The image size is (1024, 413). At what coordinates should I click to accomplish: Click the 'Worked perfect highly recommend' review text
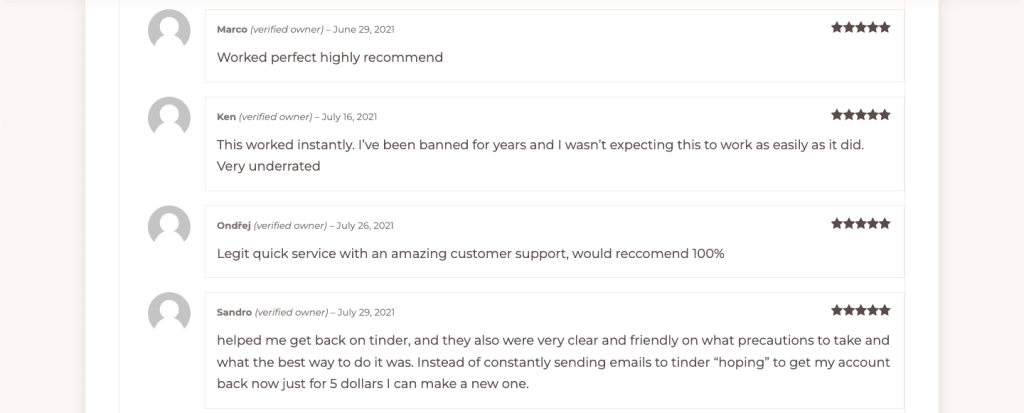(x=330, y=57)
